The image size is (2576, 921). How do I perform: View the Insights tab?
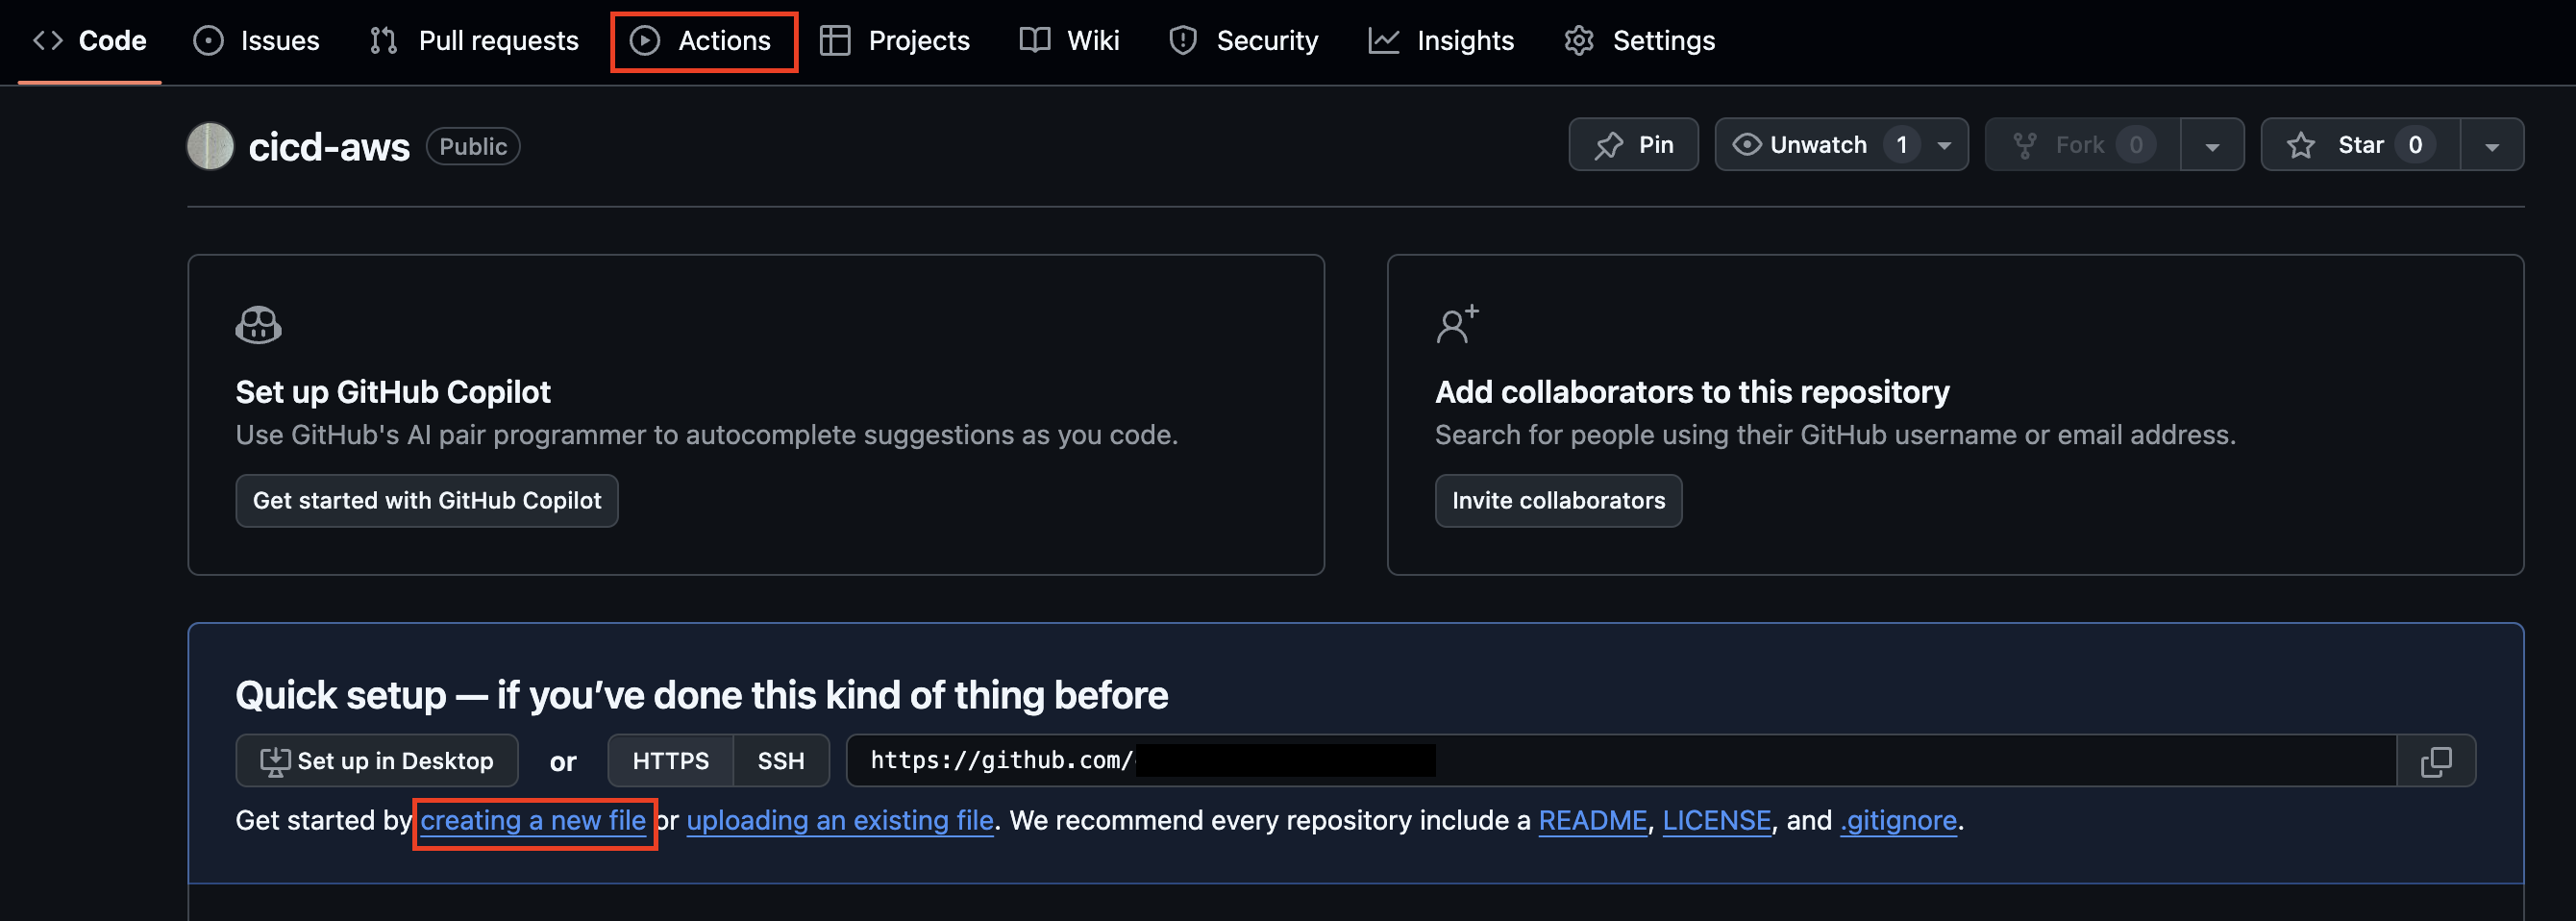[1441, 40]
